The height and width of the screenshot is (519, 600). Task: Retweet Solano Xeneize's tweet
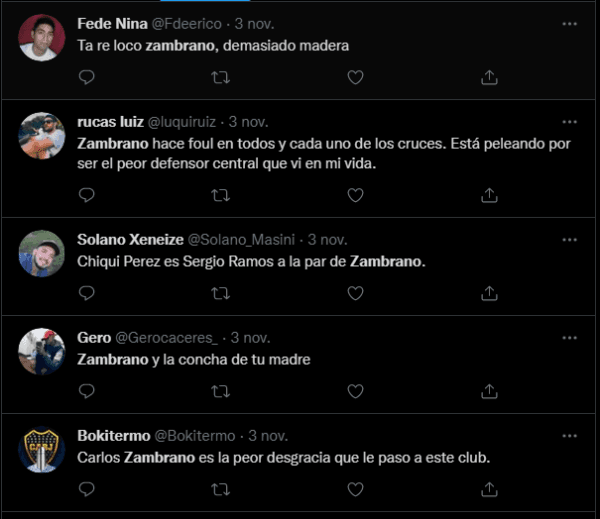coord(220,293)
